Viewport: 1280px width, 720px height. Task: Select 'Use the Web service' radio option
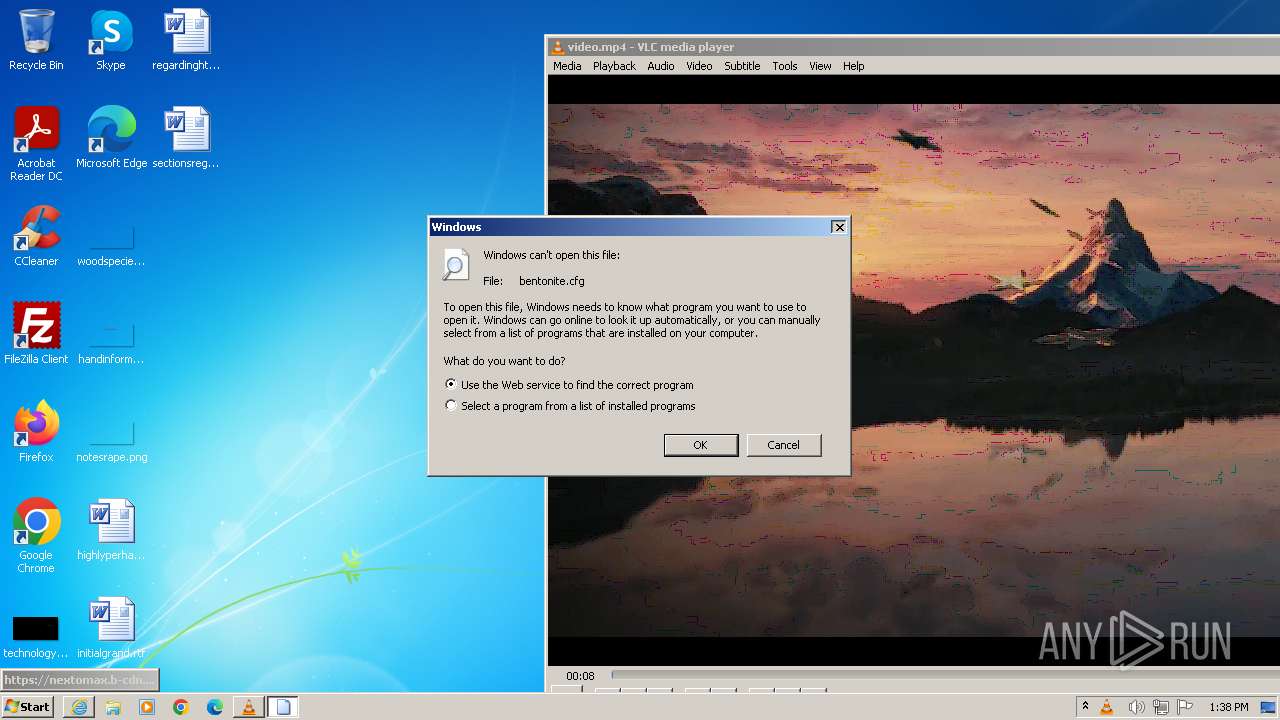click(x=568, y=385)
